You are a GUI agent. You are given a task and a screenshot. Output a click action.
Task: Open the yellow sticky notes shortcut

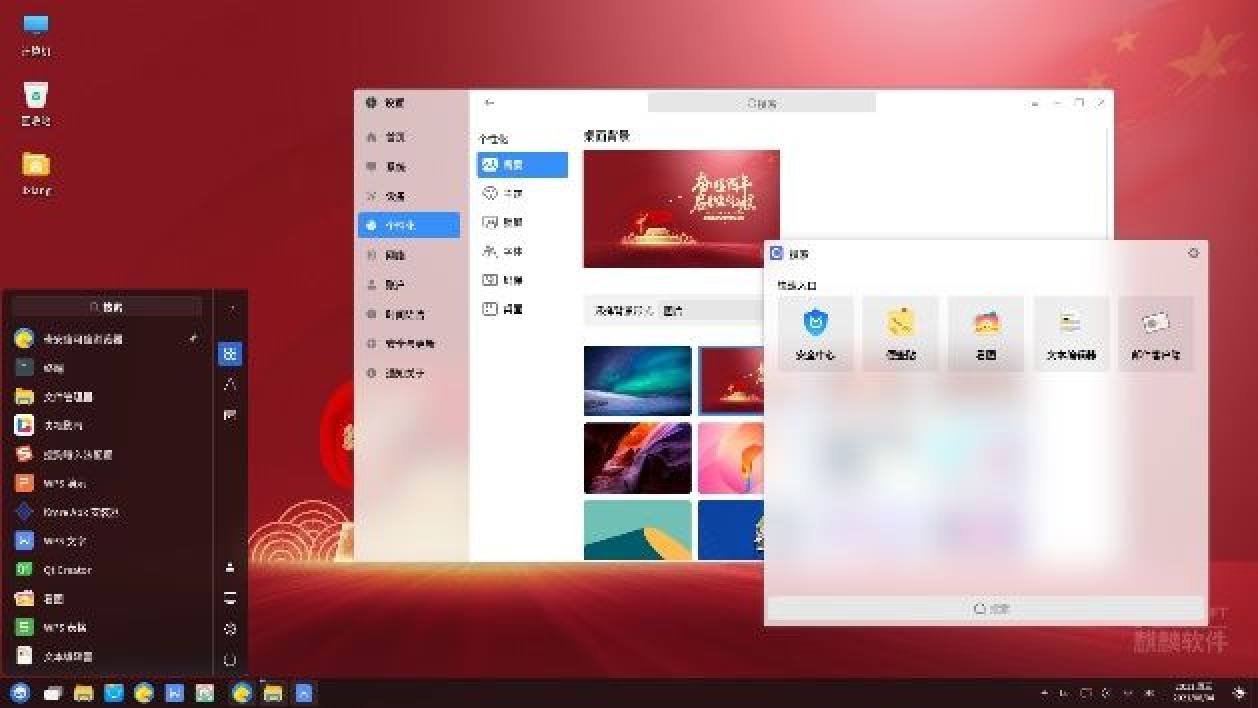click(x=900, y=332)
